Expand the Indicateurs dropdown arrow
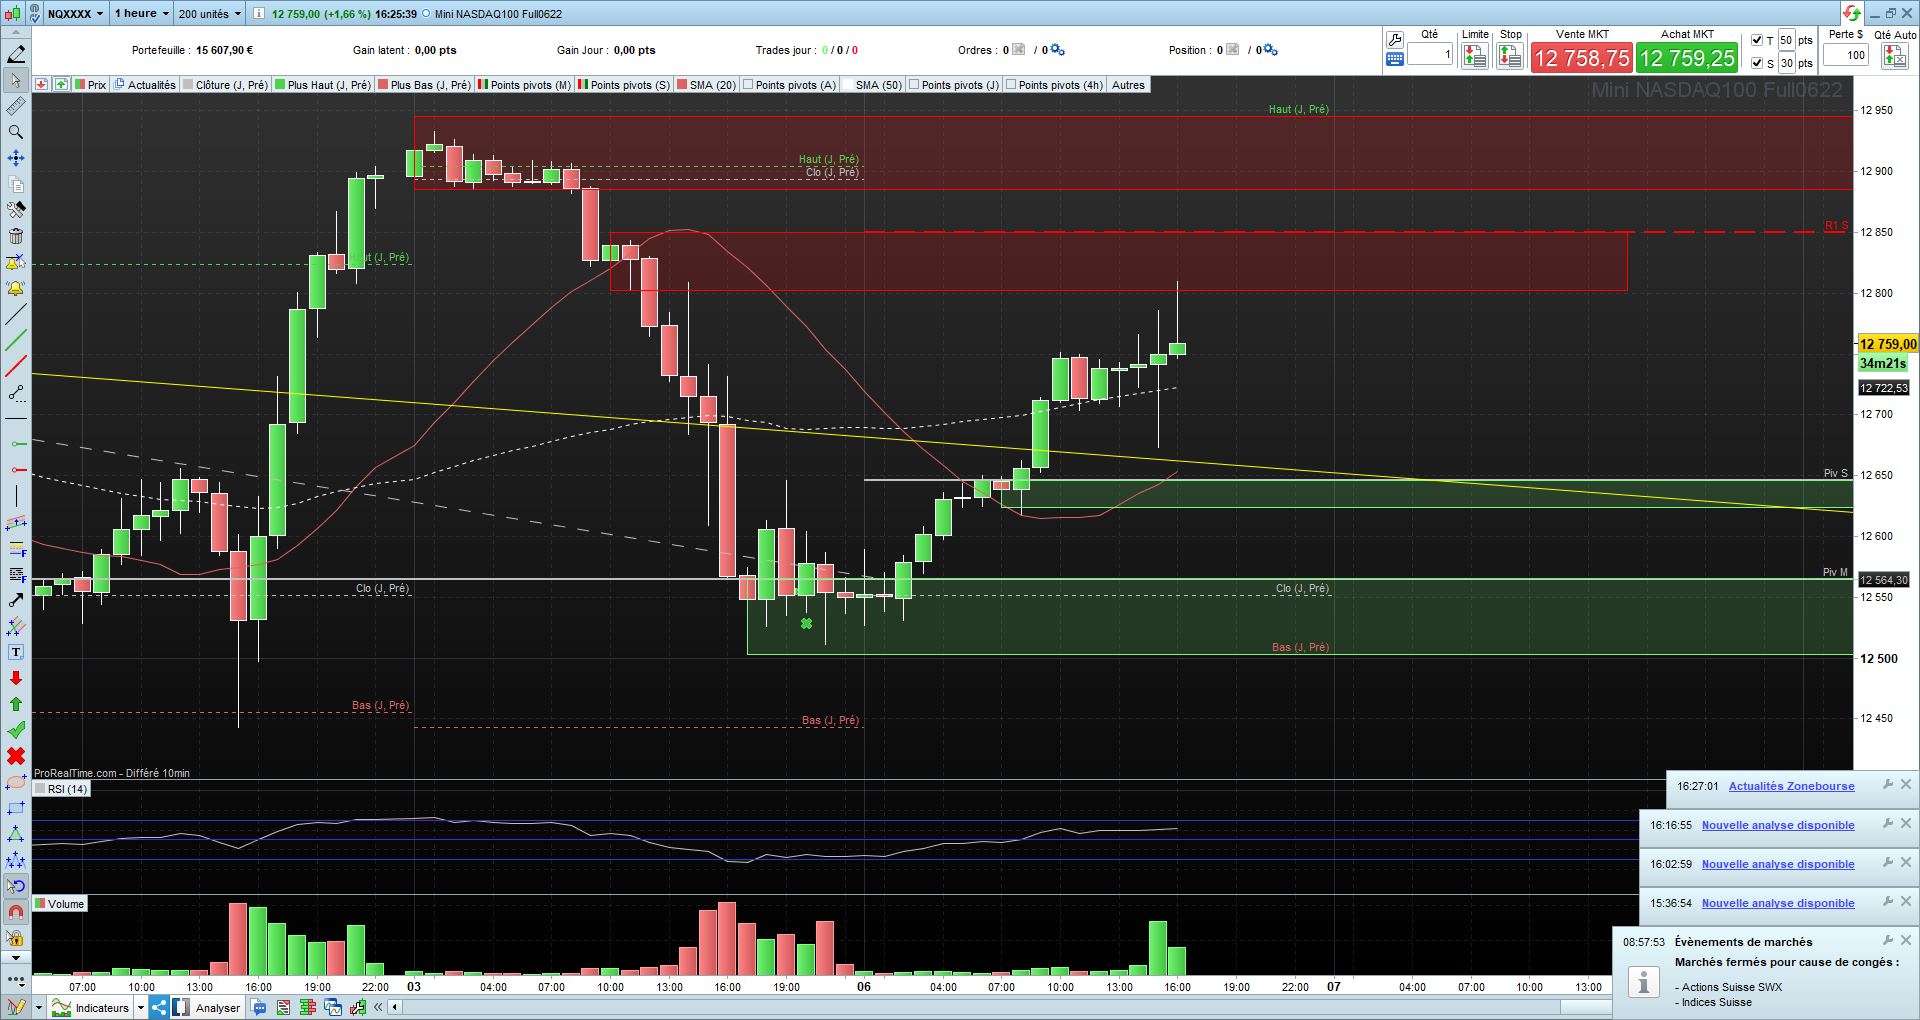 141,1007
